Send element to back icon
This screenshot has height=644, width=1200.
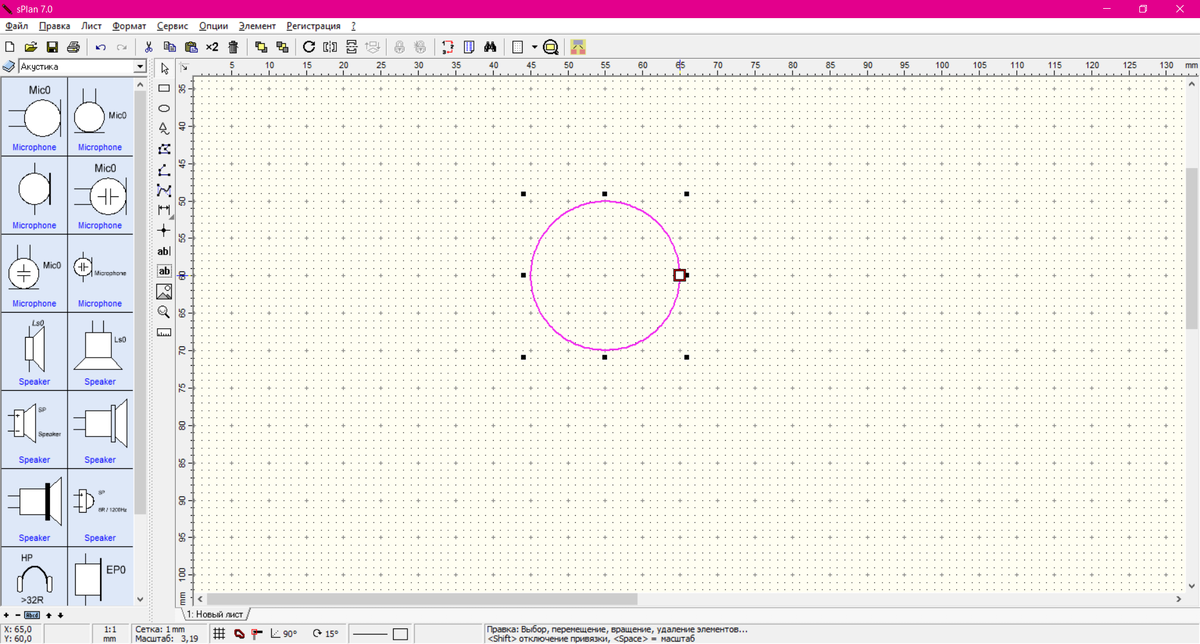click(282, 47)
